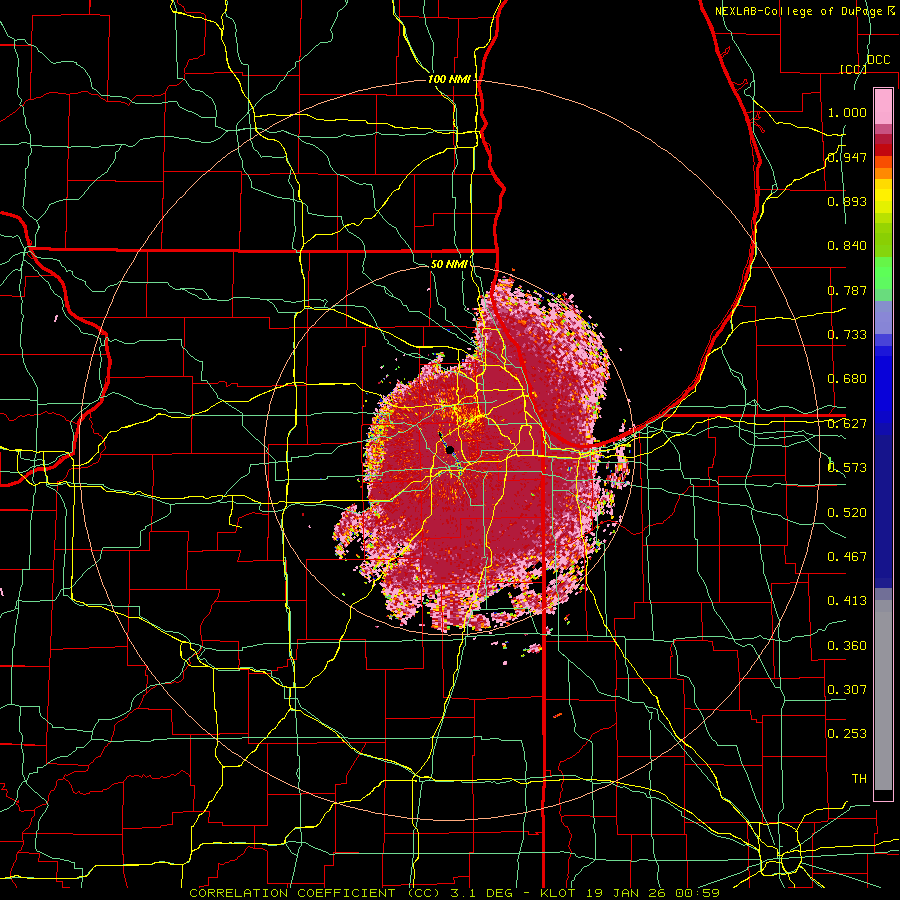Select the 0.467 scale label
The width and height of the screenshot is (900, 900).
pos(847,557)
